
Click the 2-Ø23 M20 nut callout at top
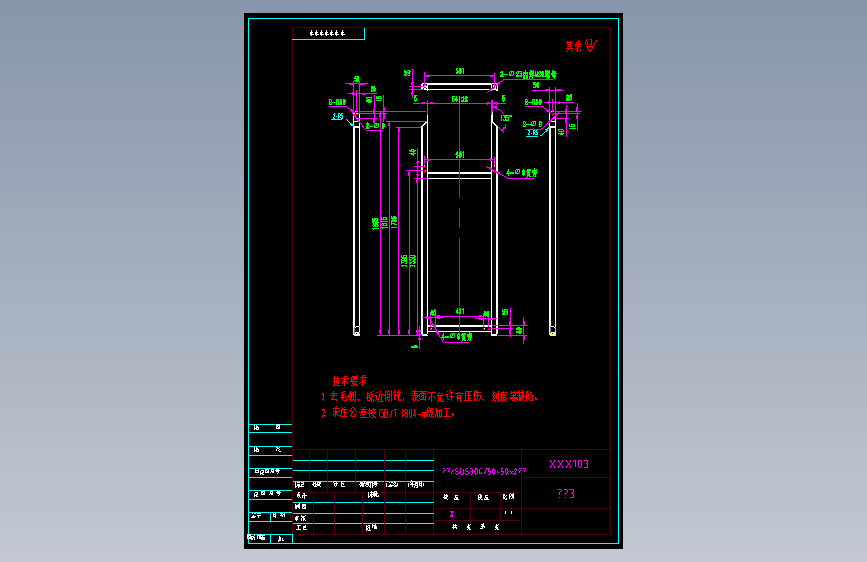click(x=528, y=74)
